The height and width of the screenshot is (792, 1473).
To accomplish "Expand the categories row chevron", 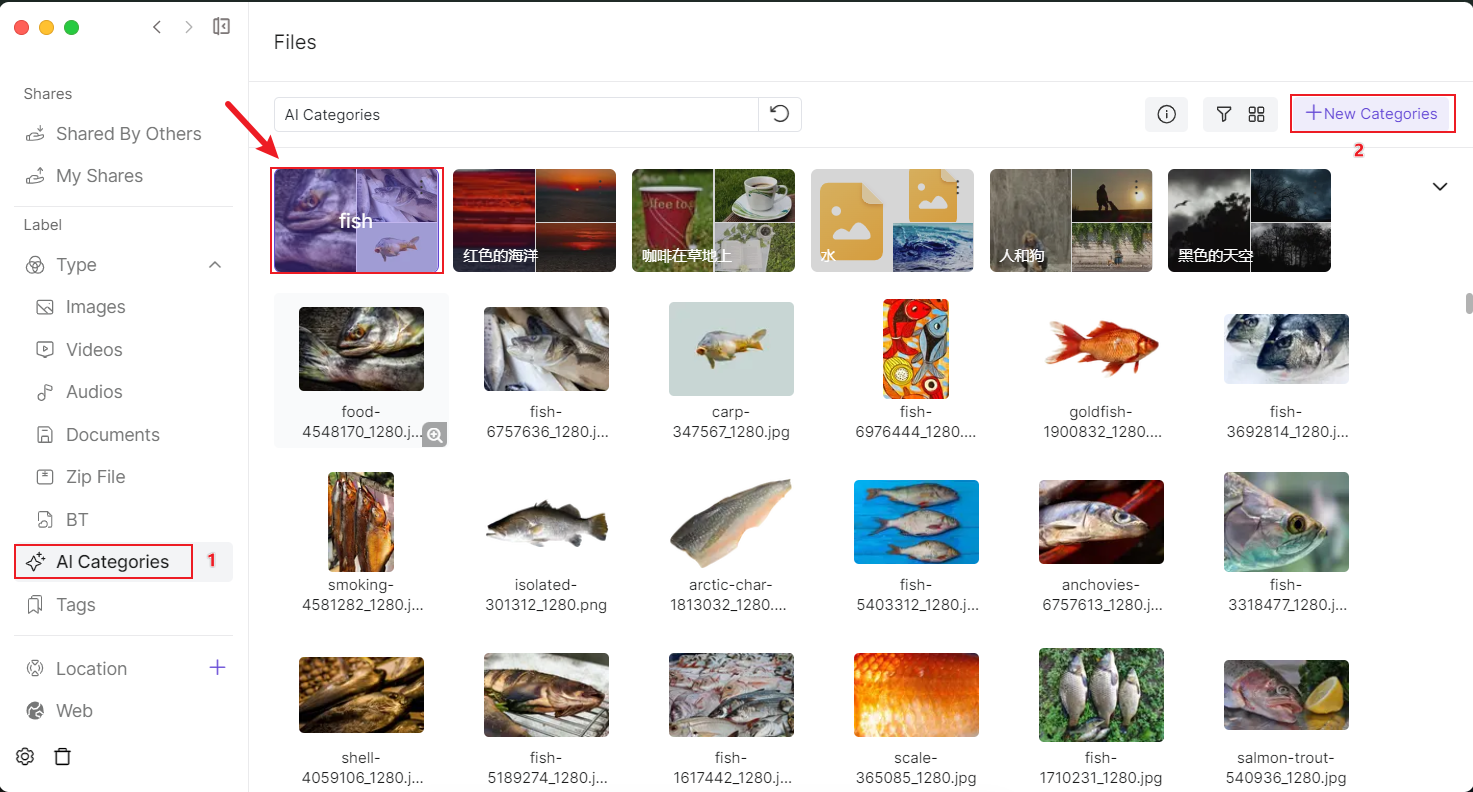I will (1440, 186).
